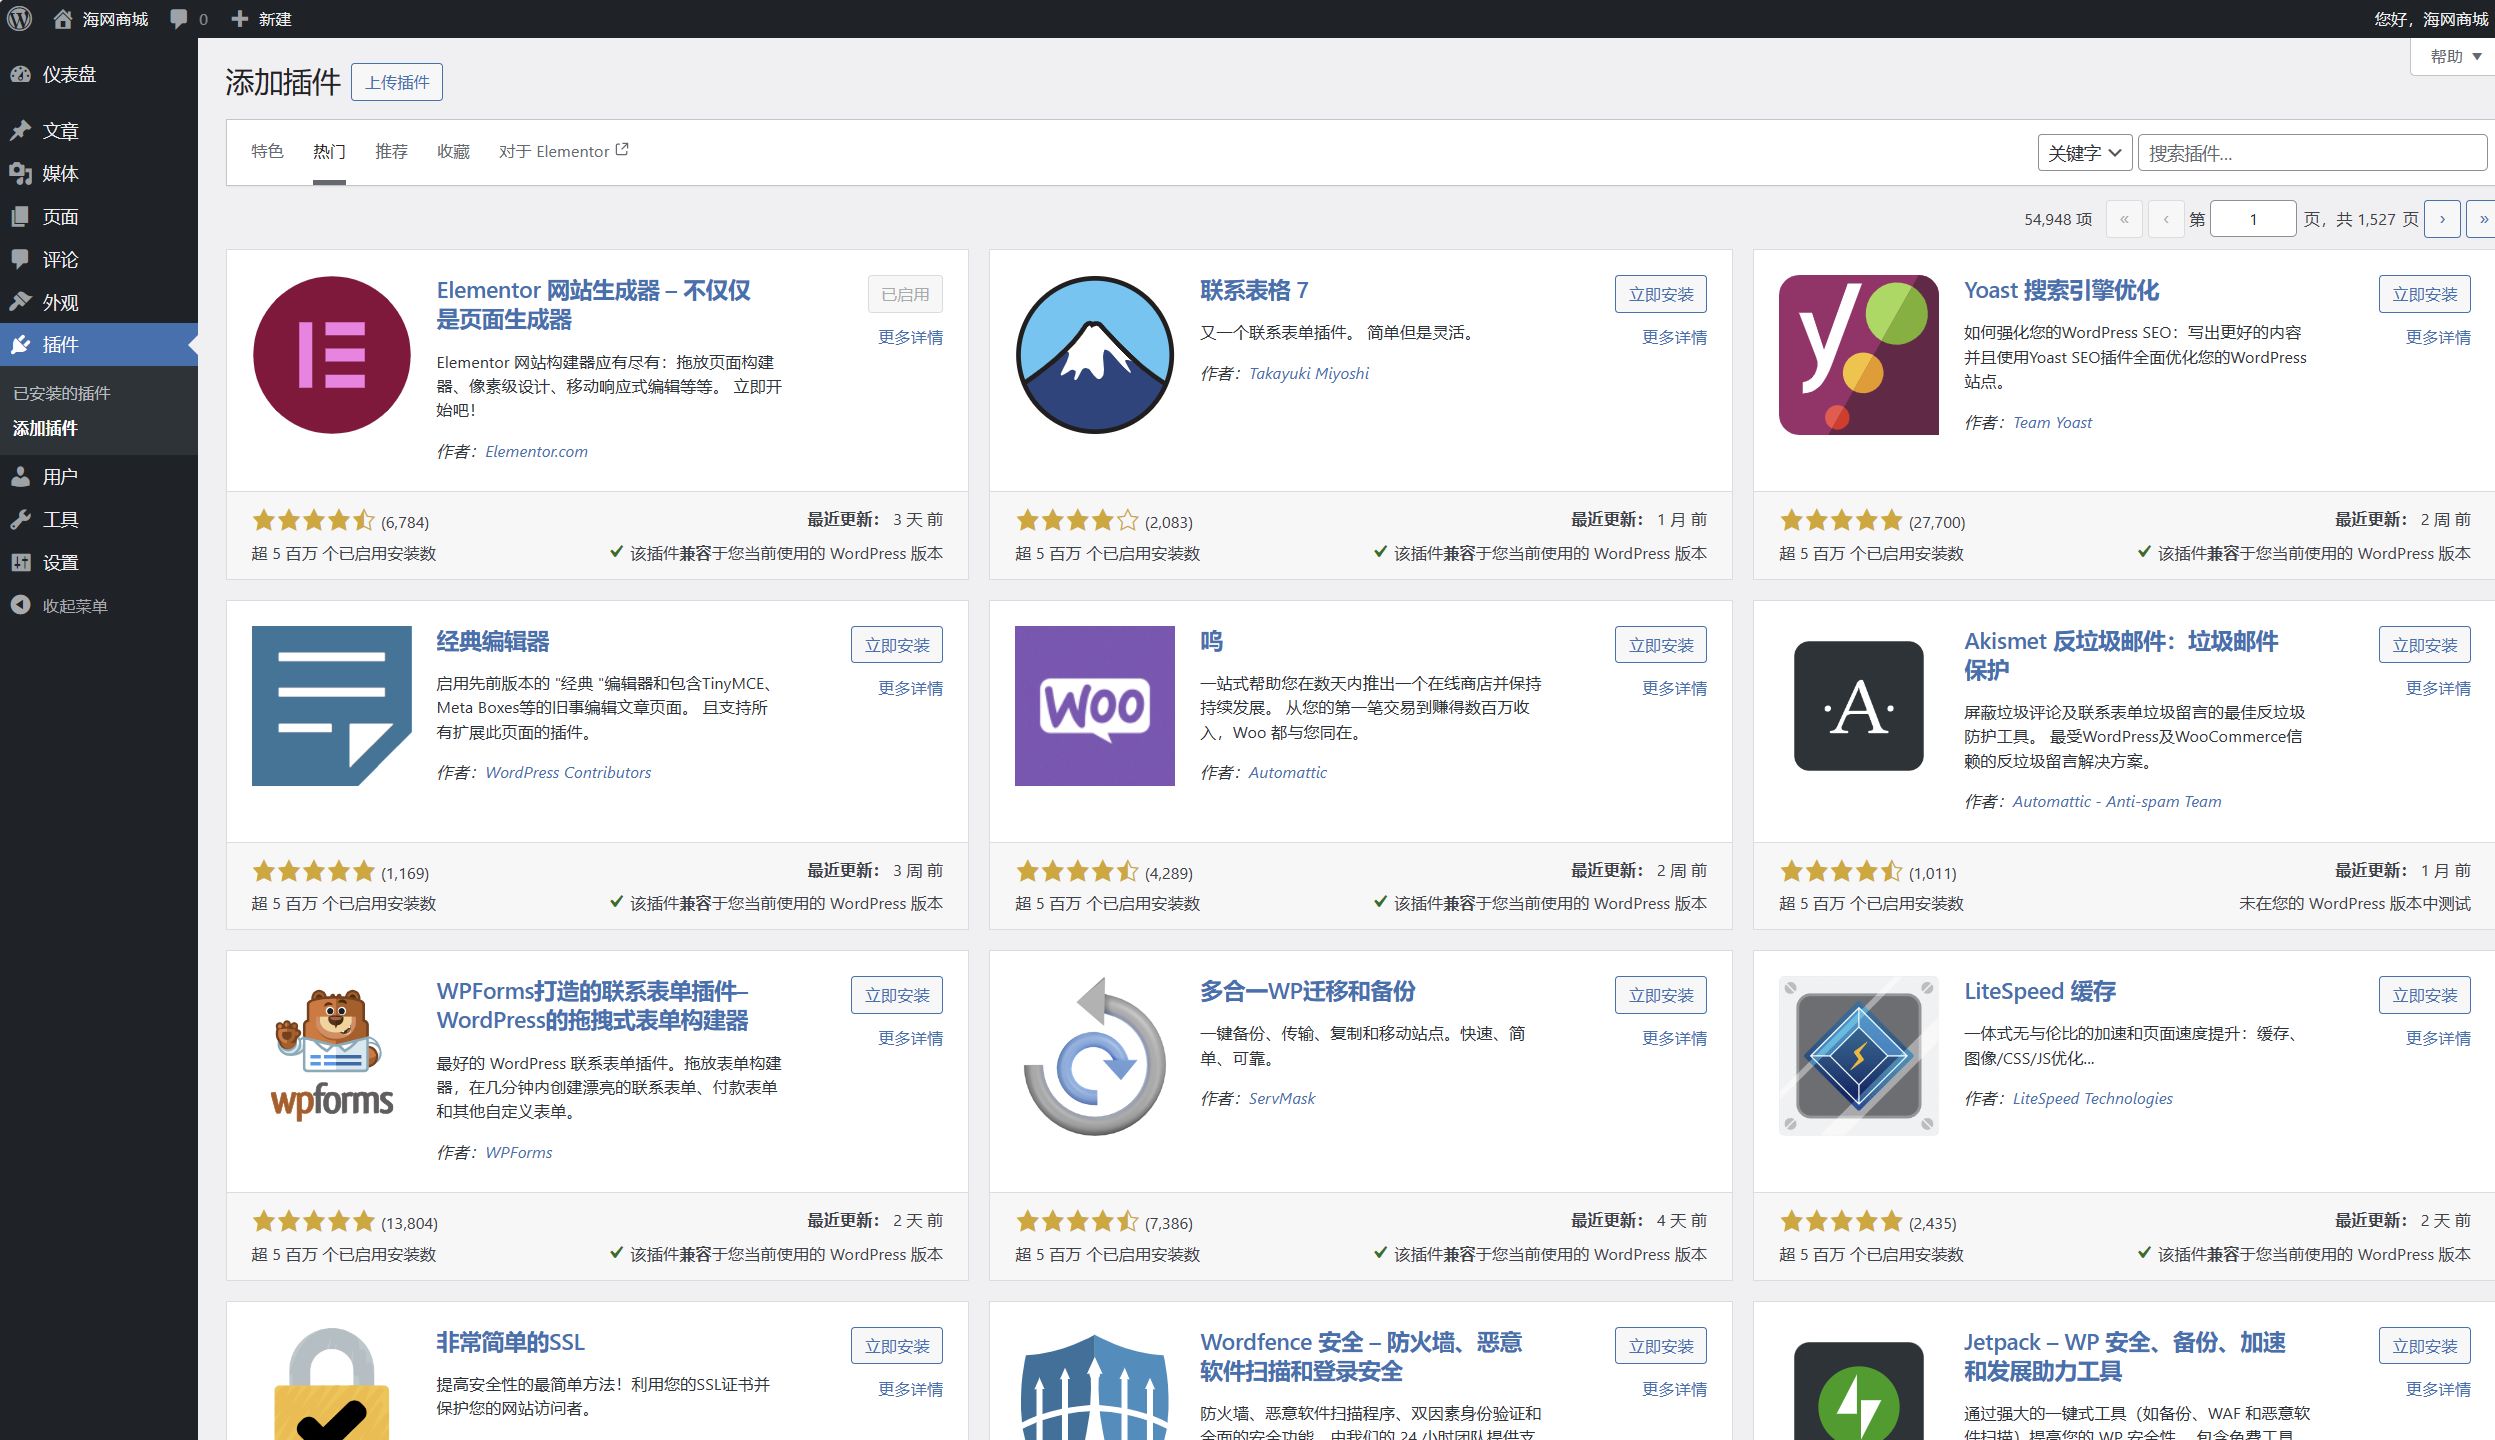Open 更多详情 for LiteSpeed 缓存
This screenshot has height=1440, width=2495.
coord(2438,1038)
